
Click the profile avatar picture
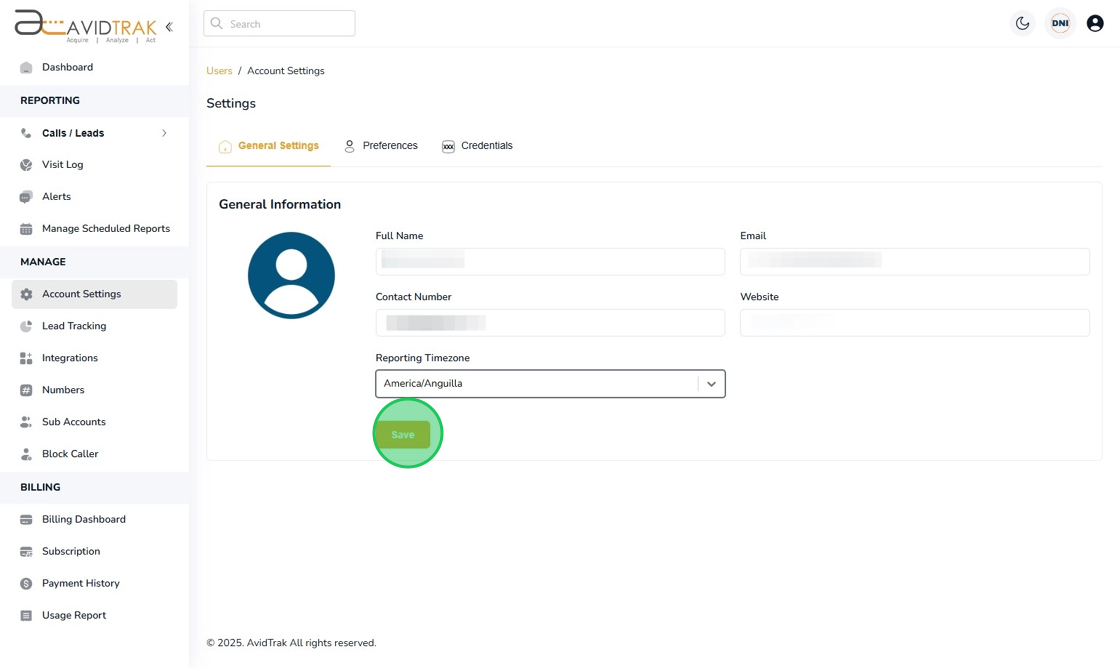(291, 275)
